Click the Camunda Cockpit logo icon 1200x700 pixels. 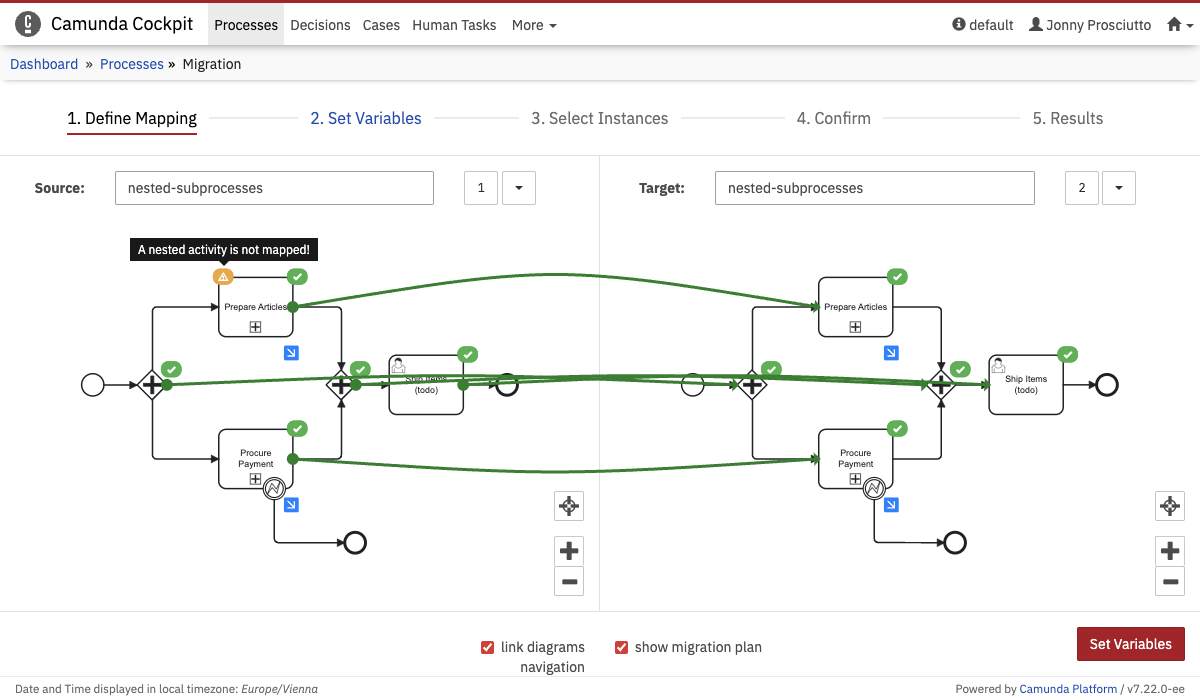(28, 24)
